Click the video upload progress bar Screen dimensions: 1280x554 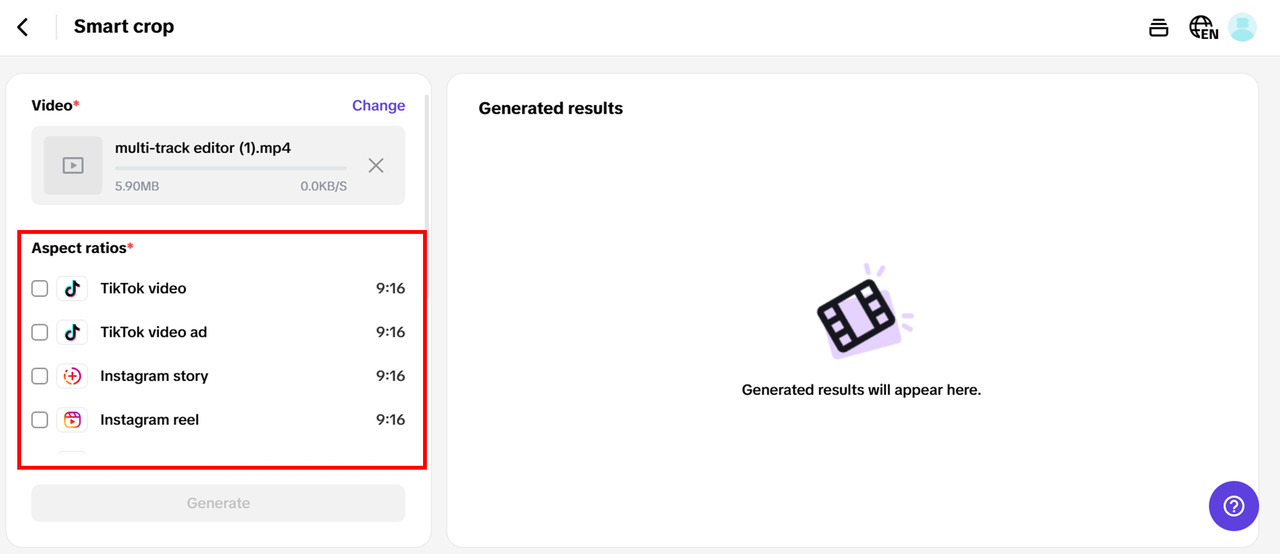point(231,169)
